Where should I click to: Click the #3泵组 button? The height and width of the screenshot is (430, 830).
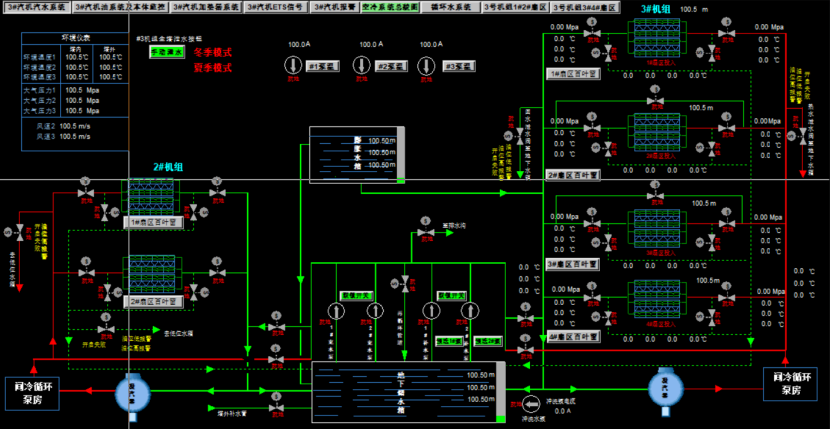click(x=459, y=67)
